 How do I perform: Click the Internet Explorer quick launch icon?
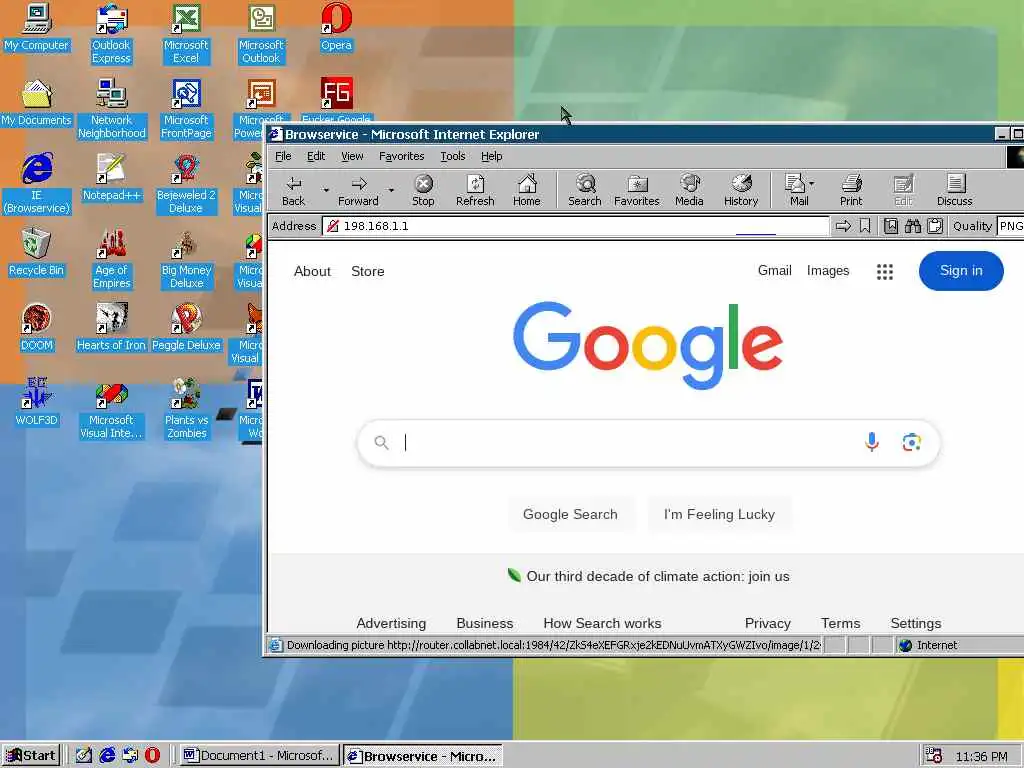click(107, 756)
